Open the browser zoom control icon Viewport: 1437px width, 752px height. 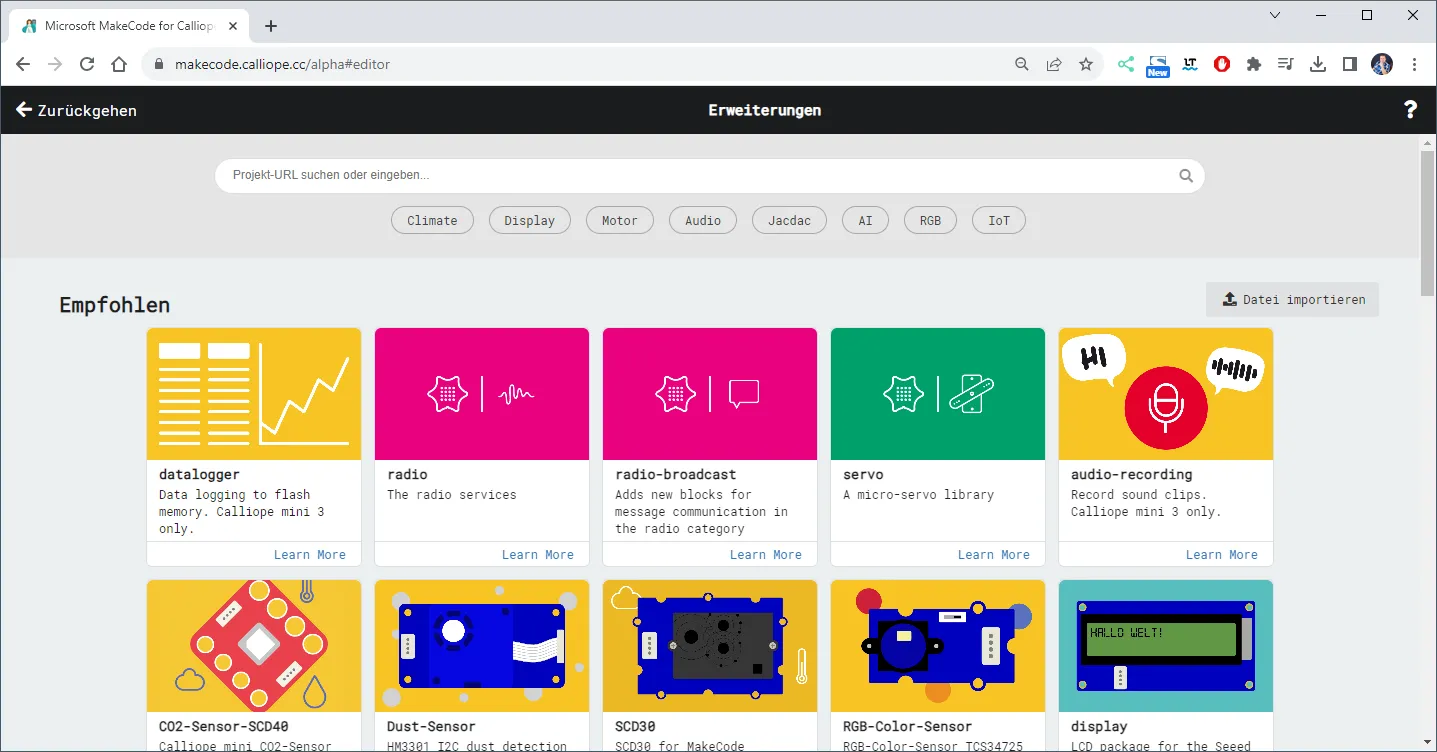[x=1022, y=64]
